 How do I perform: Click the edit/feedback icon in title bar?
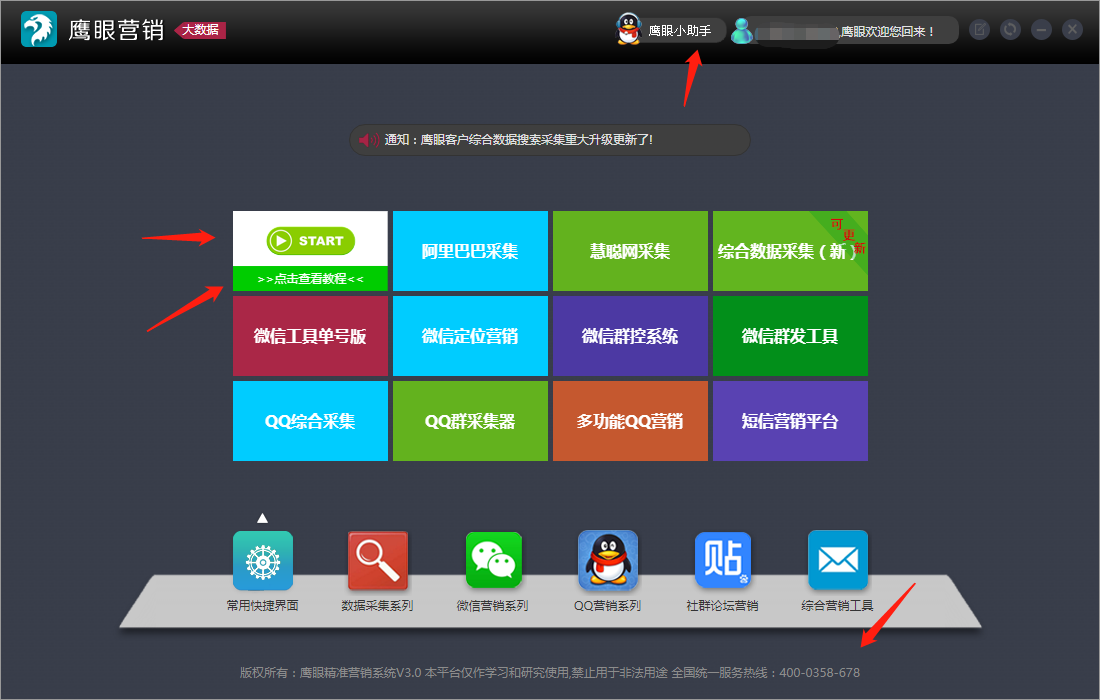[979, 29]
